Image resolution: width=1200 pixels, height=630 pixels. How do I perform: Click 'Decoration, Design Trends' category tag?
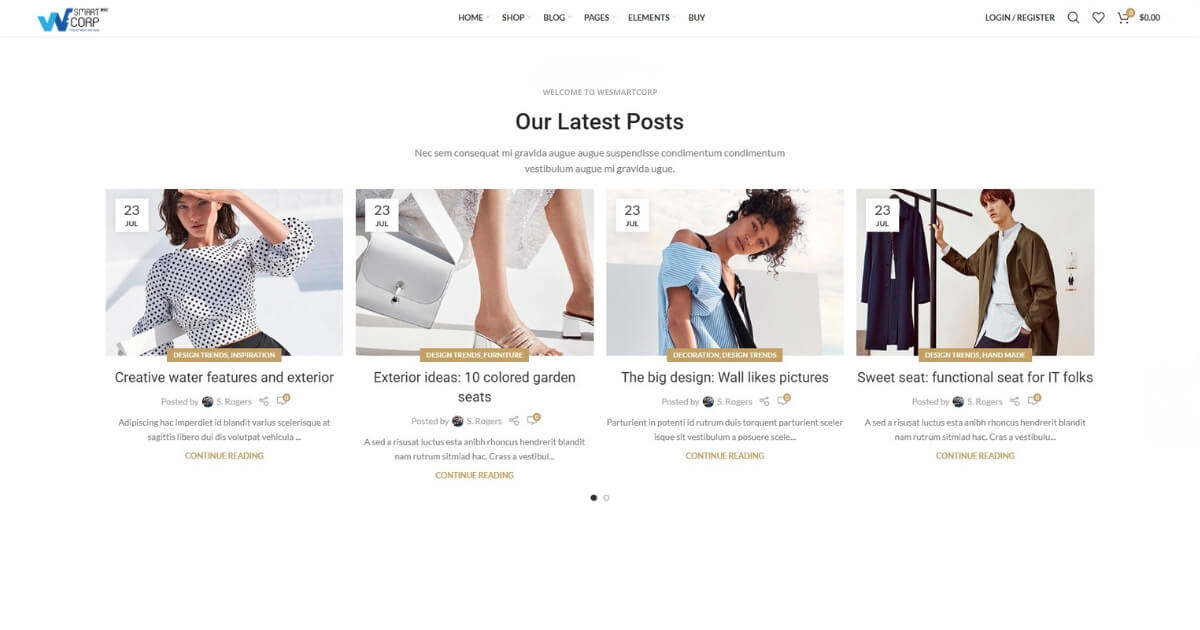pos(725,355)
